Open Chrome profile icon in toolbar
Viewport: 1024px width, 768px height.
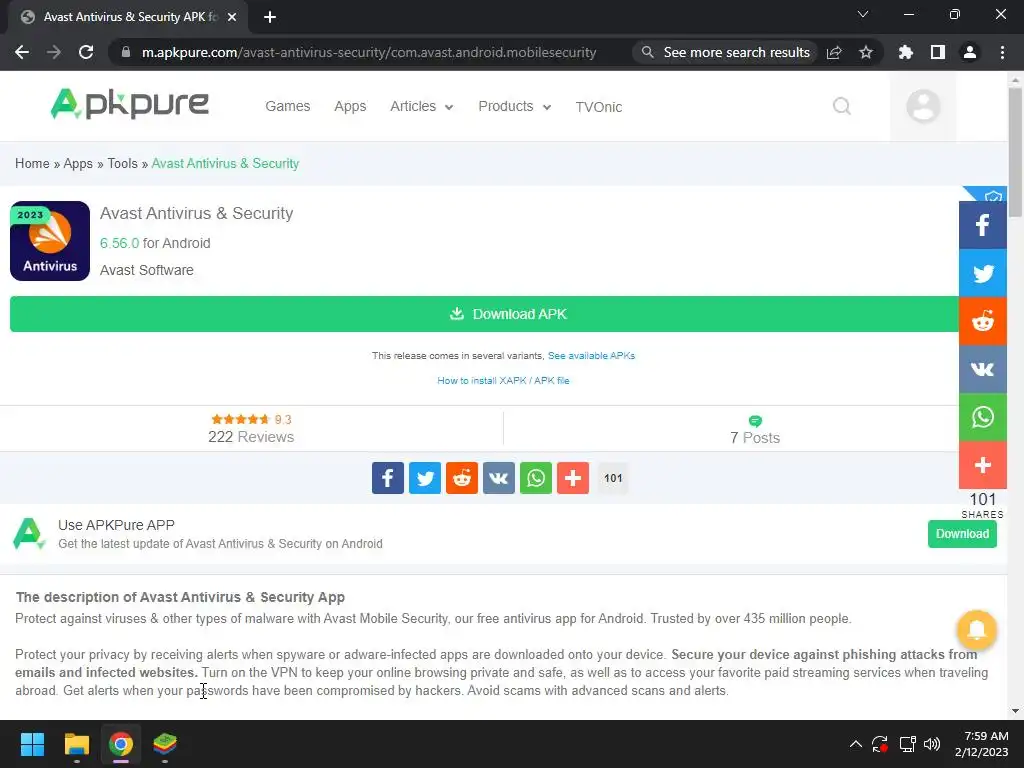970,52
